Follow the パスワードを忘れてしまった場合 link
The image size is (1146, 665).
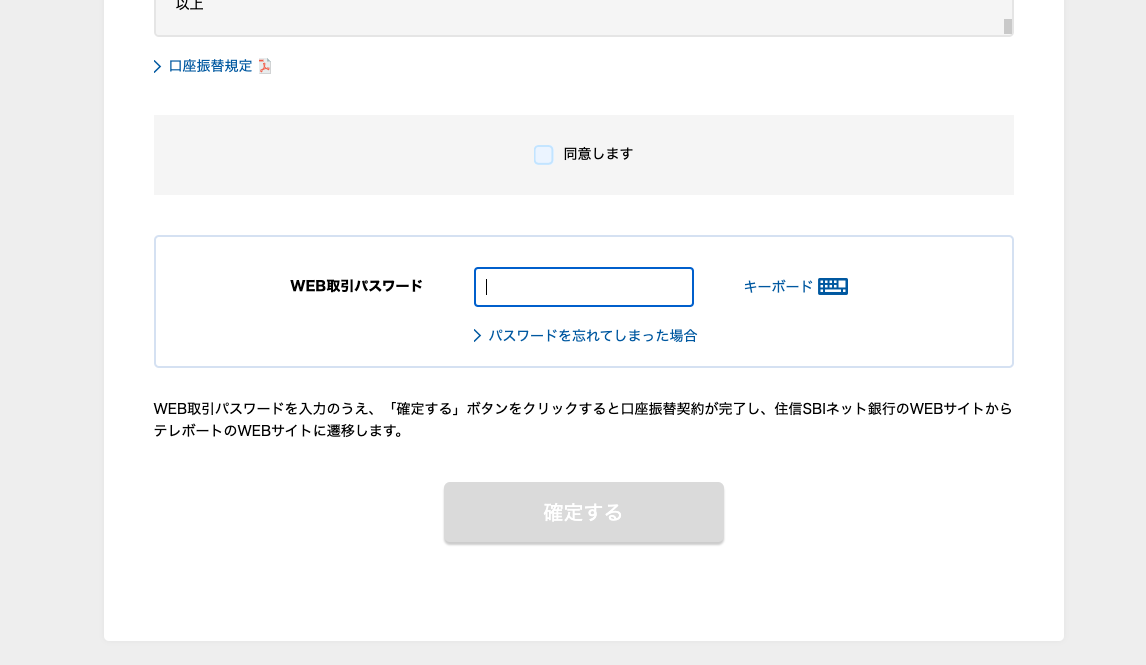point(592,336)
